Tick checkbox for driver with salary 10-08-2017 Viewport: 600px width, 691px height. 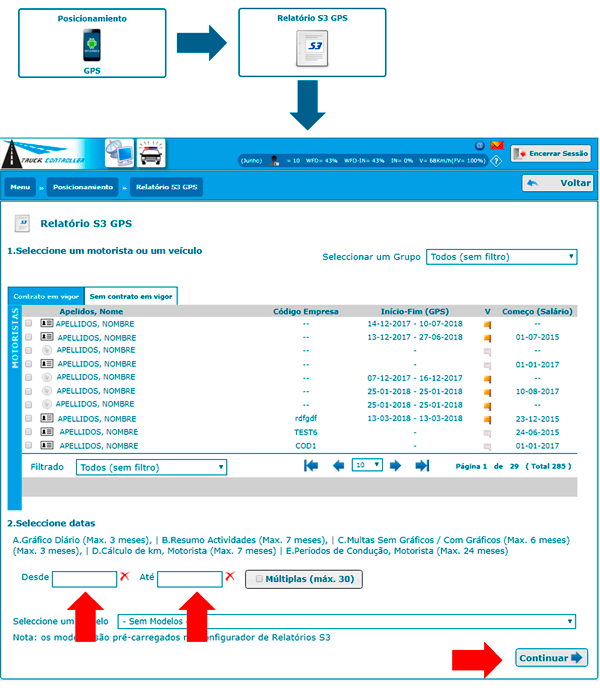(x=29, y=391)
